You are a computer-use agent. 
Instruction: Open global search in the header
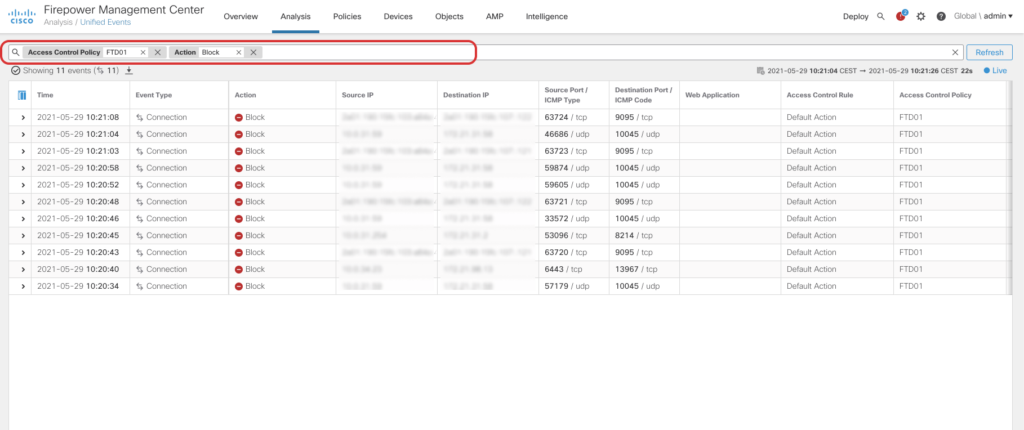pyautogui.click(x=880, y=16)
